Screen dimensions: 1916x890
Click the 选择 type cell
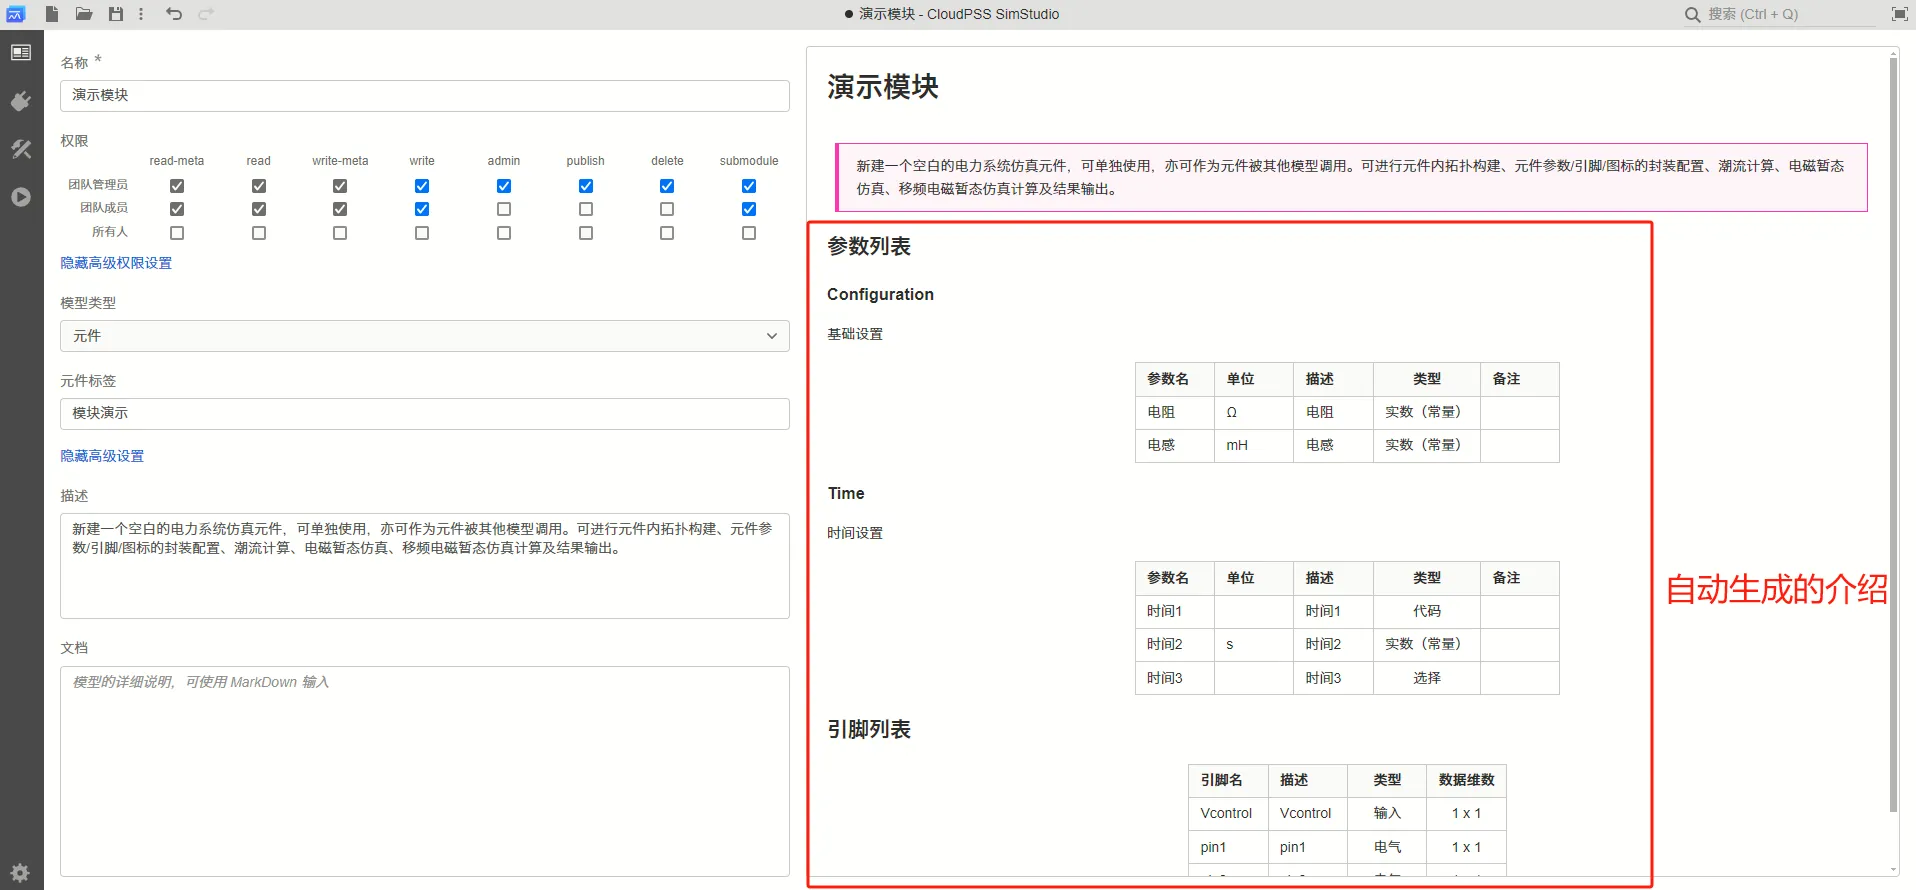1427,678
